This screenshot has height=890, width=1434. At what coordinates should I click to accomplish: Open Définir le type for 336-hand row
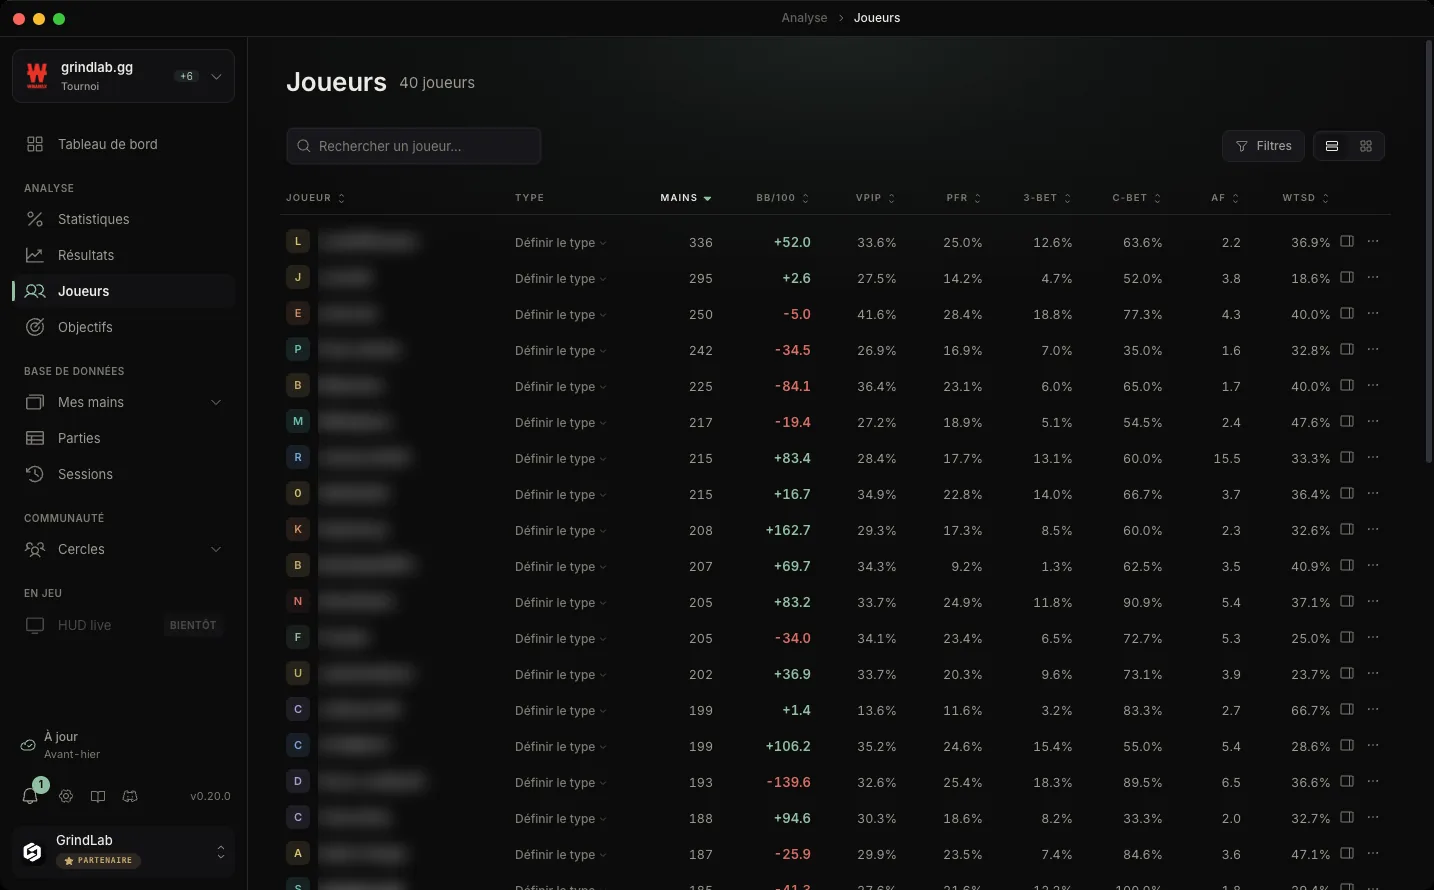[x=560, y=243]
